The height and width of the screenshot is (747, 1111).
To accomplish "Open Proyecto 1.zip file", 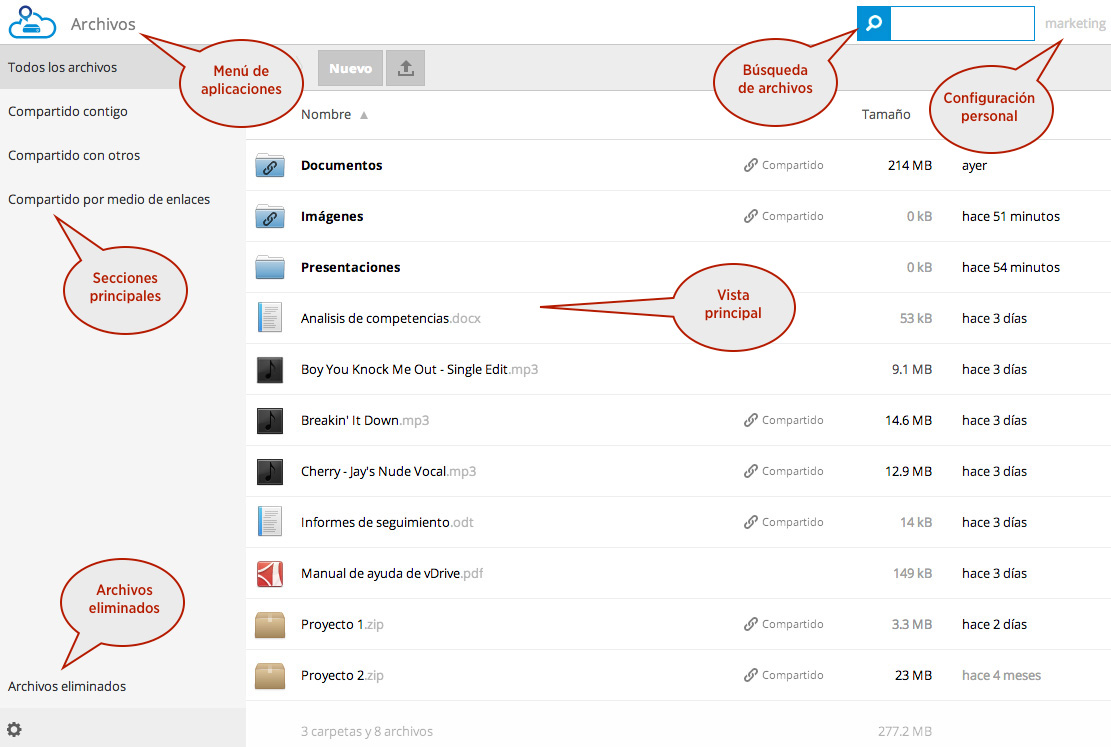I will click(342, 624).
